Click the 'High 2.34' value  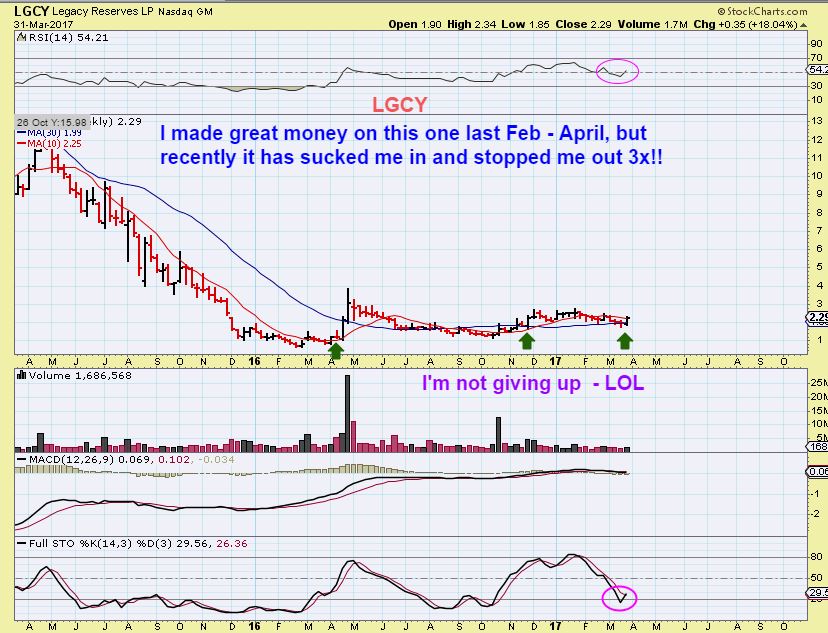pos(471,24)
